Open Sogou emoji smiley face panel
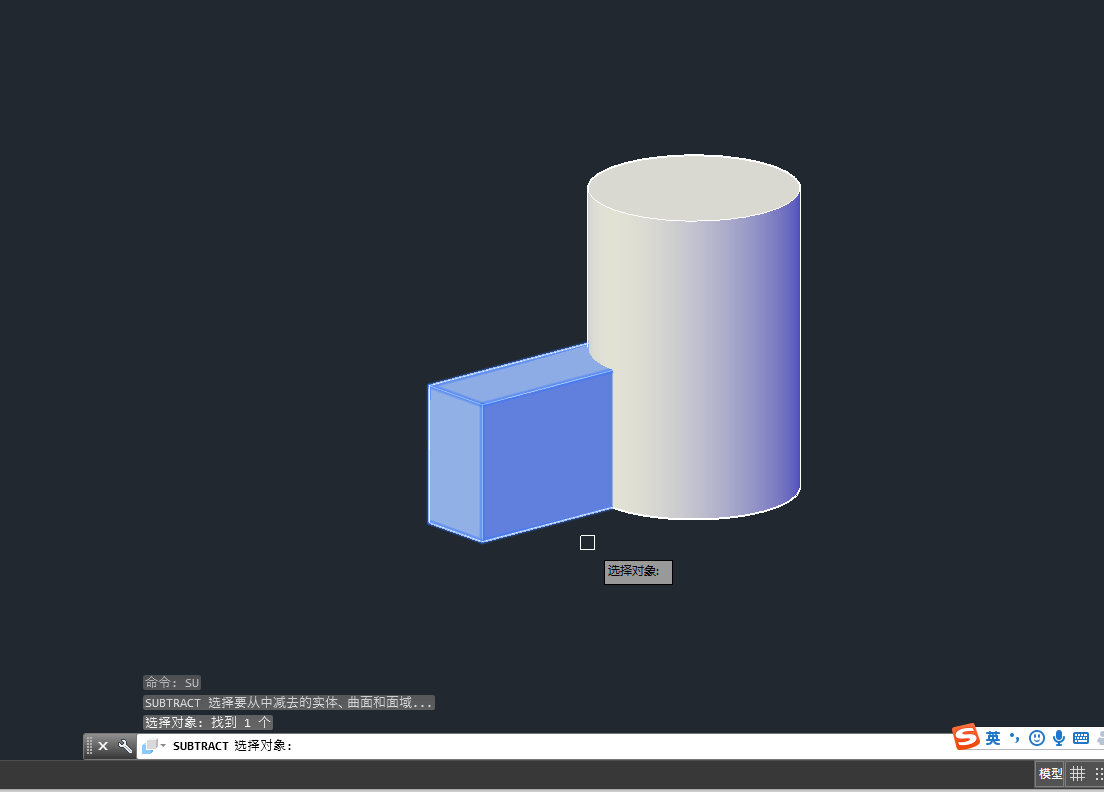The image size is (1104, 792). pyautogui.click(x=1036, y=738)
